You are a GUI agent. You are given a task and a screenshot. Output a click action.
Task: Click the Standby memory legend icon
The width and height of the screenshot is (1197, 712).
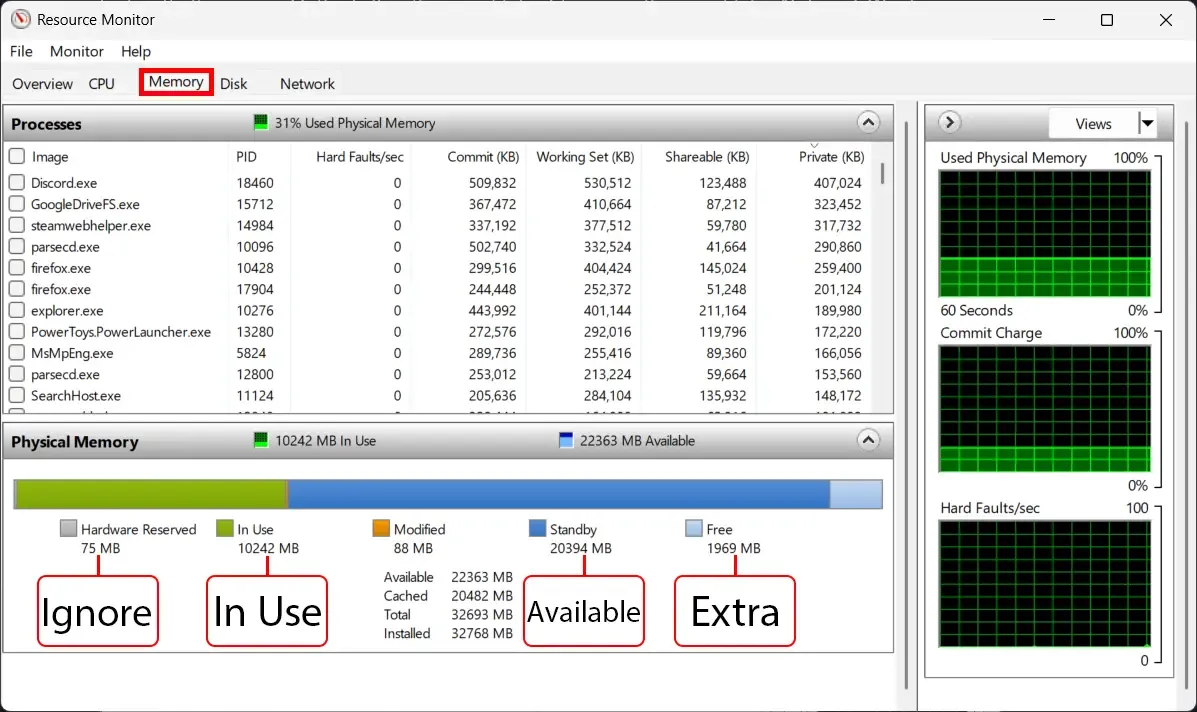(536, 528)
